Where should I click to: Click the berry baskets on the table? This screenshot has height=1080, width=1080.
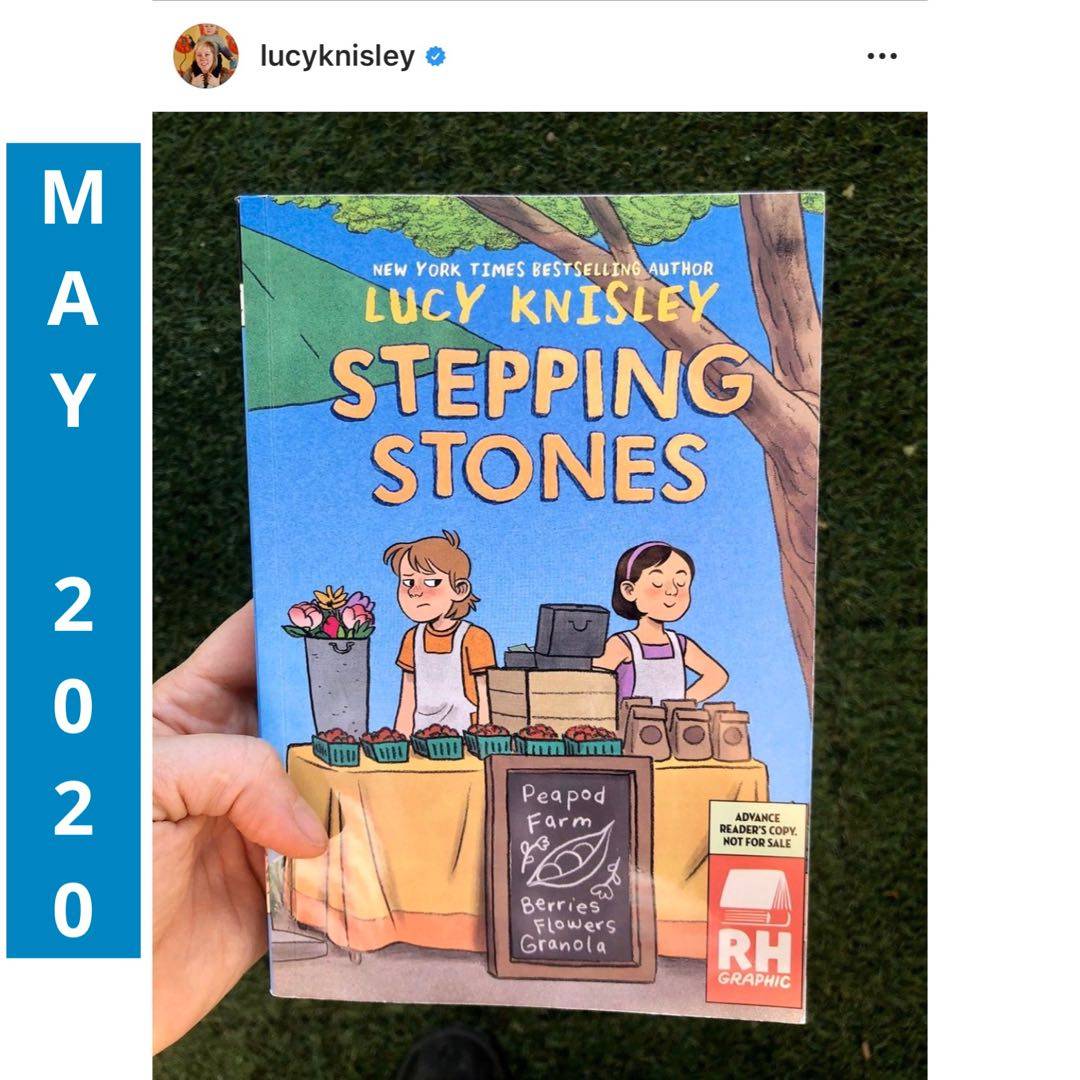466,745
